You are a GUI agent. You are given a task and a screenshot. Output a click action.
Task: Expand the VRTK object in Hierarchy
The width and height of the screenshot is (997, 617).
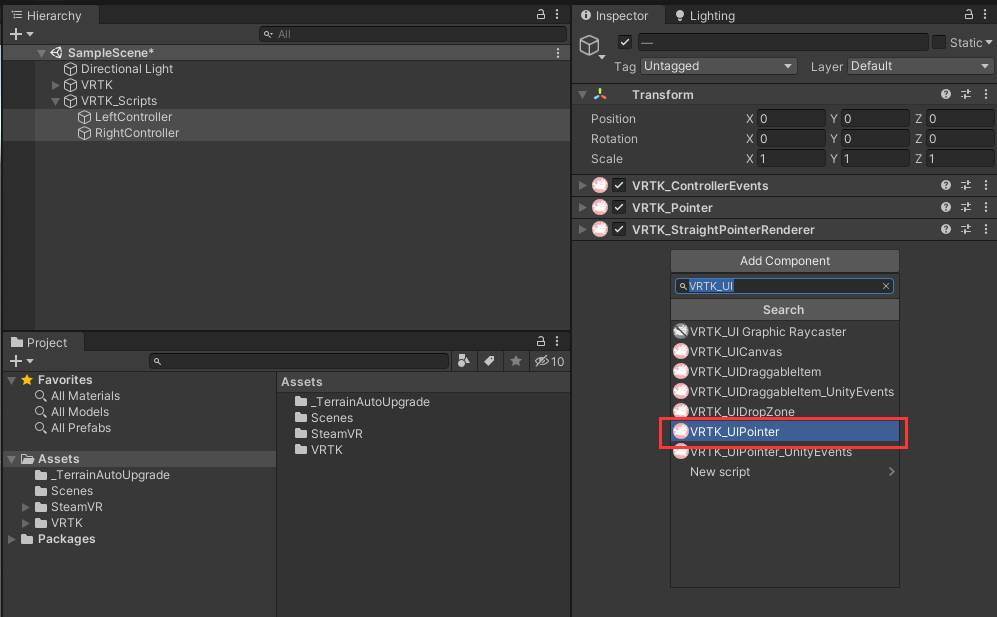coord(55,85)
